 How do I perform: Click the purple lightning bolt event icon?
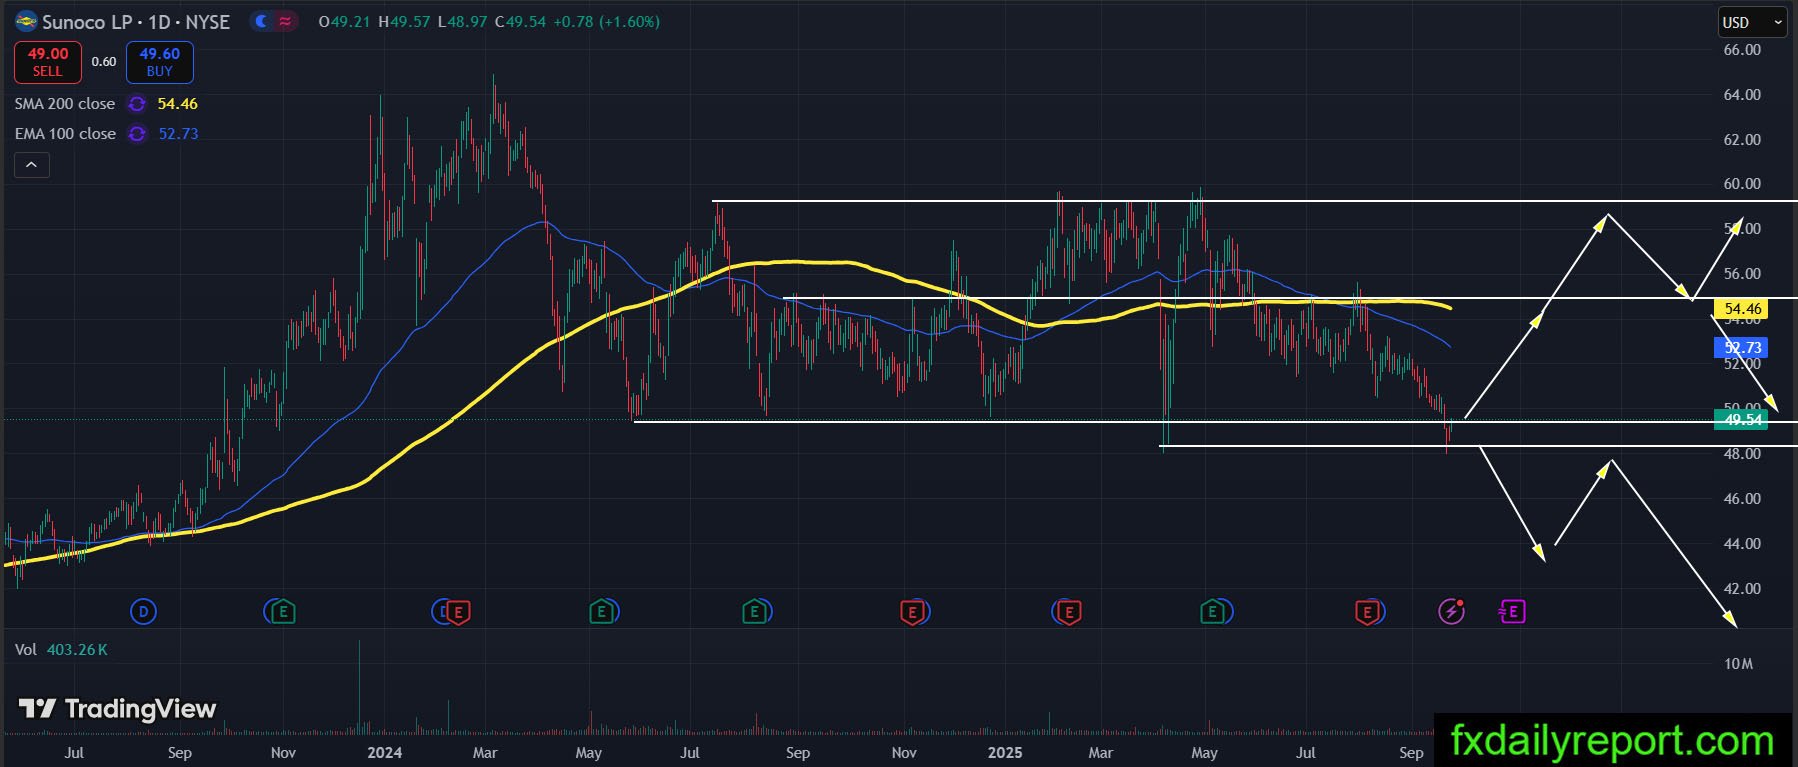pyautogui.click(x=1451, y=611)
